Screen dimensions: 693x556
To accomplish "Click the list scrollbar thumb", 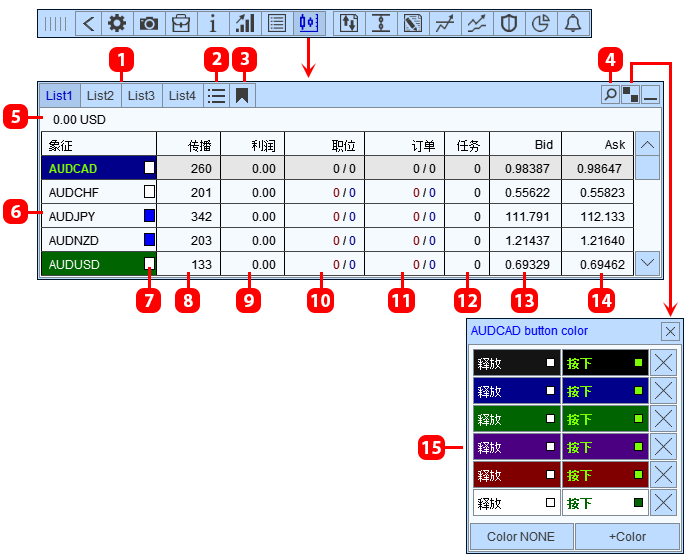I will coord(647,168).
